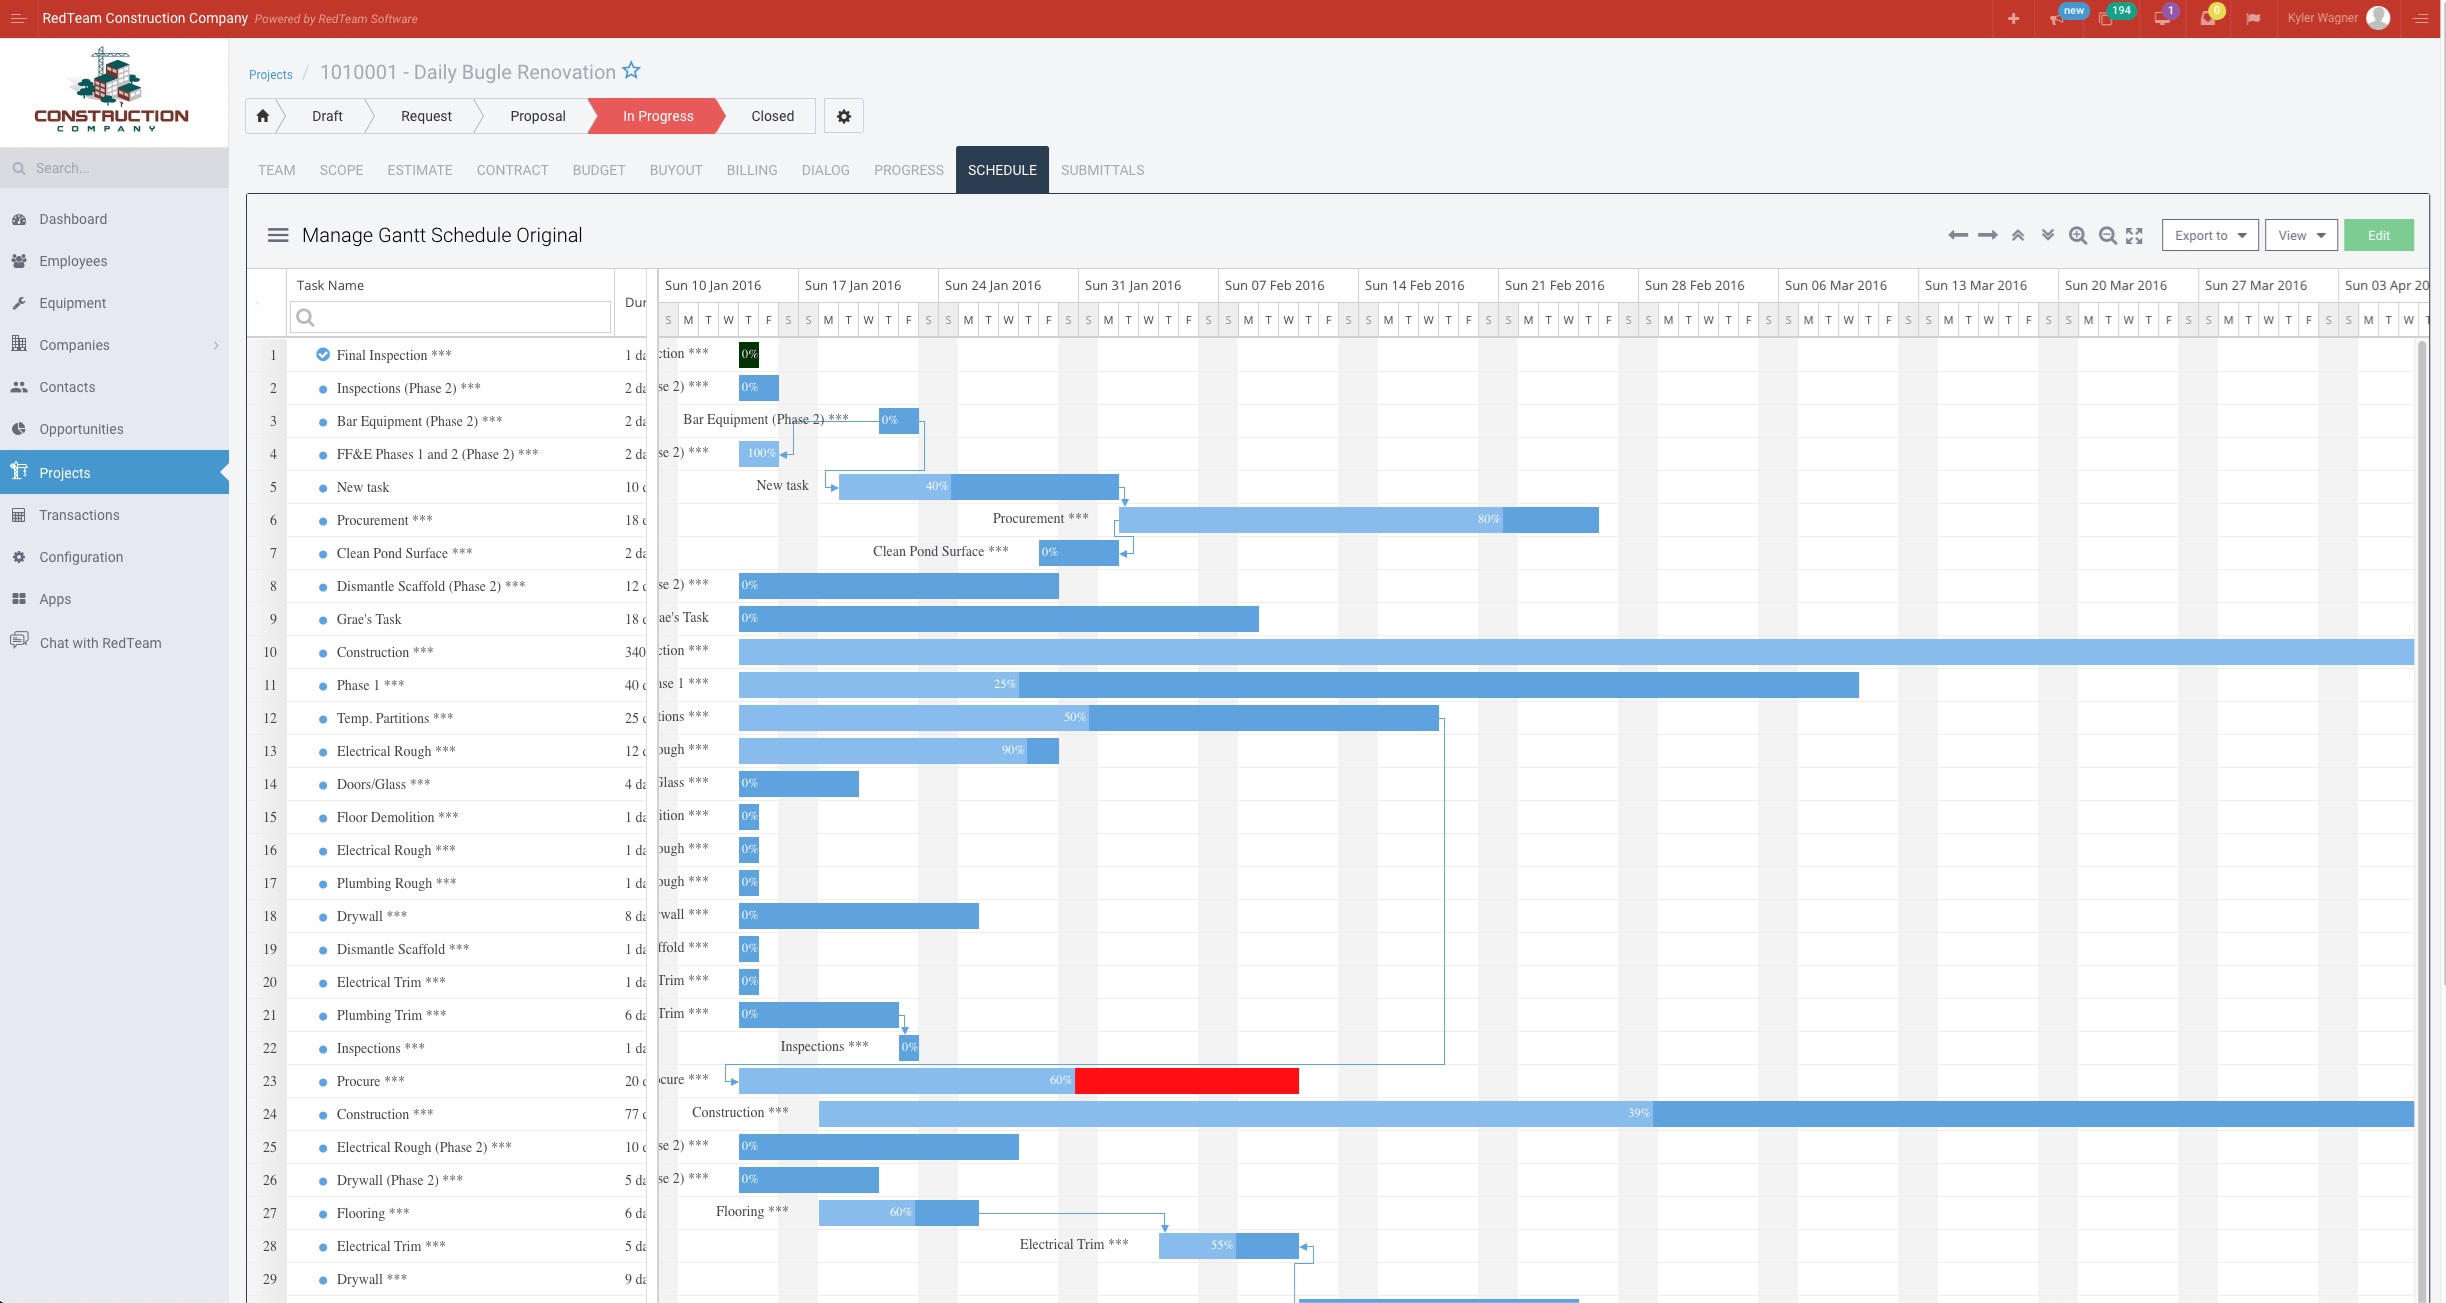This screenshot has height=1303, width=2446.
Task: Open the Export to dropdown
Action: [x=2210, y=235]
